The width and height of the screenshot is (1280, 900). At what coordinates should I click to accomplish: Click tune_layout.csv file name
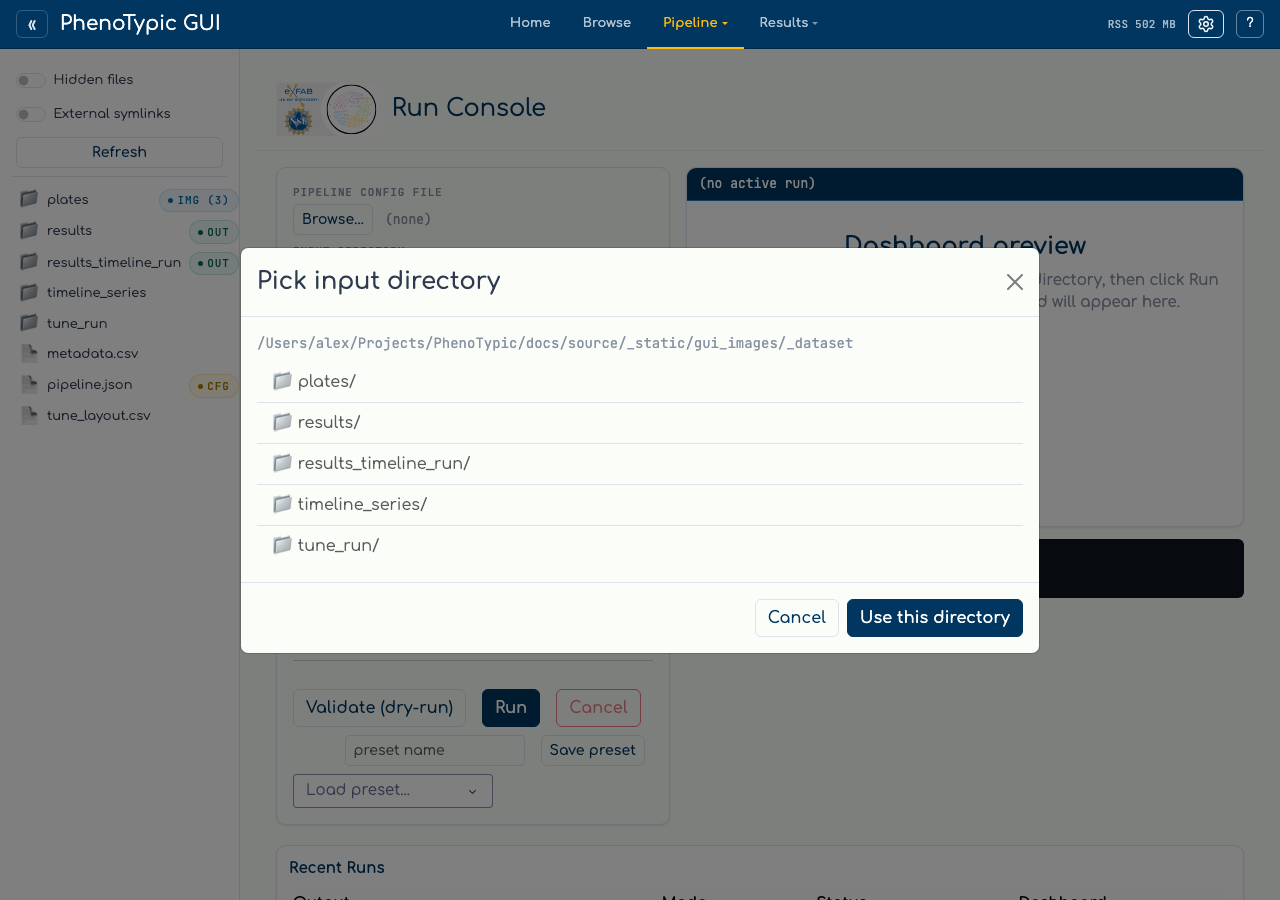[x=98, y=416]
